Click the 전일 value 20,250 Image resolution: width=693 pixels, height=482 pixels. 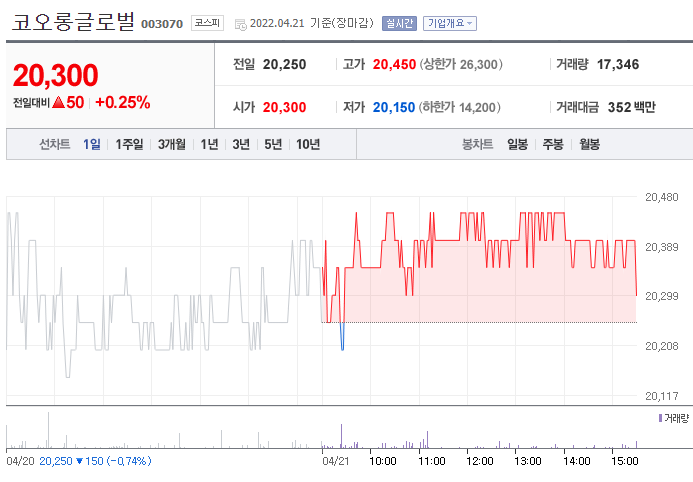pos(285,65)
